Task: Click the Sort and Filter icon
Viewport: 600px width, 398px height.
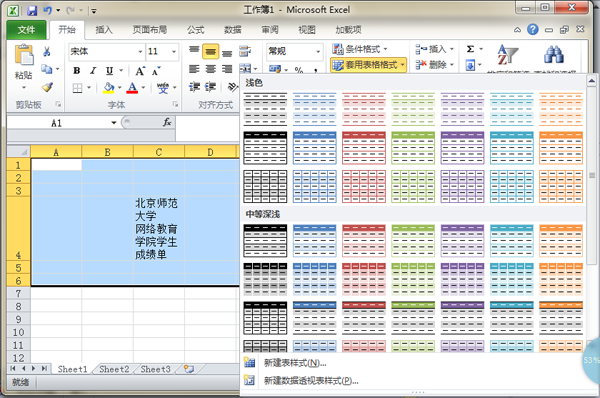Action: point(507,55)
